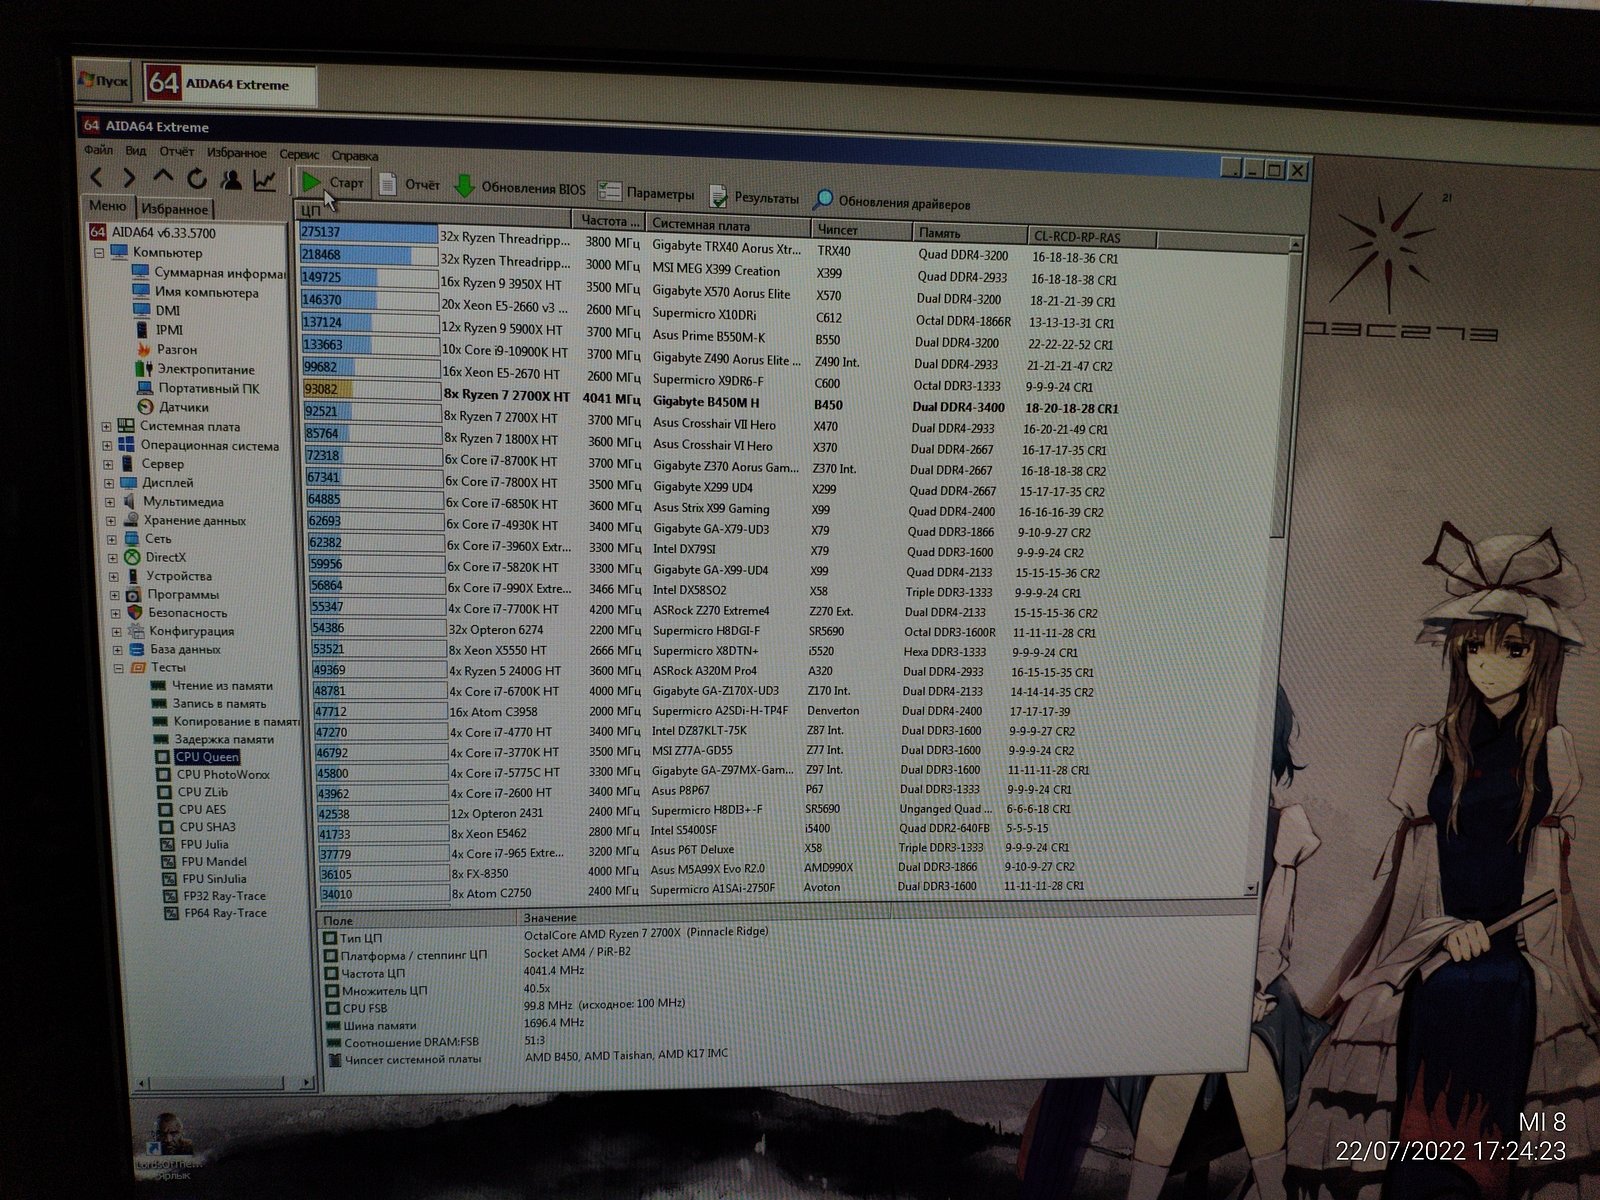Select the 16x Ryzen 9 3950X HT row
1600x1200 pixels.
click(x=706, y=289)
